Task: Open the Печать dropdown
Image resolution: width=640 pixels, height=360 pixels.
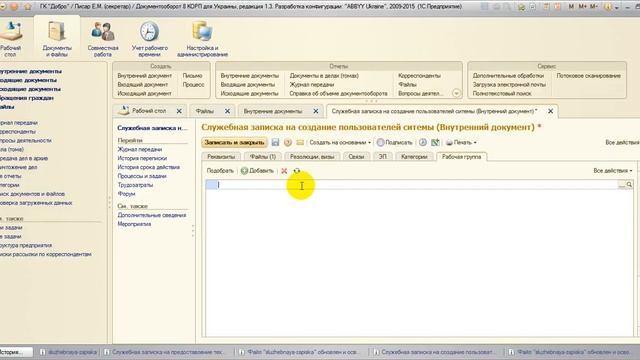Action: click(x=461, y=142)
